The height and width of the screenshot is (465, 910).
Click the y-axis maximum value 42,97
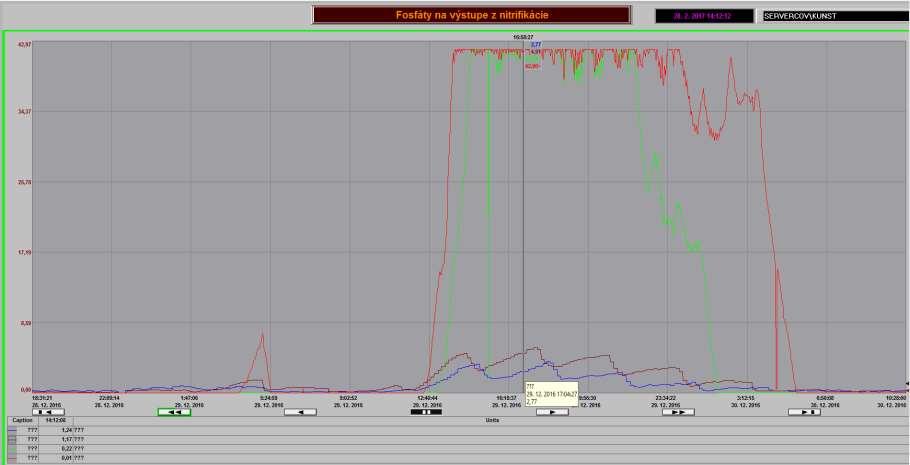pos(24,44)
